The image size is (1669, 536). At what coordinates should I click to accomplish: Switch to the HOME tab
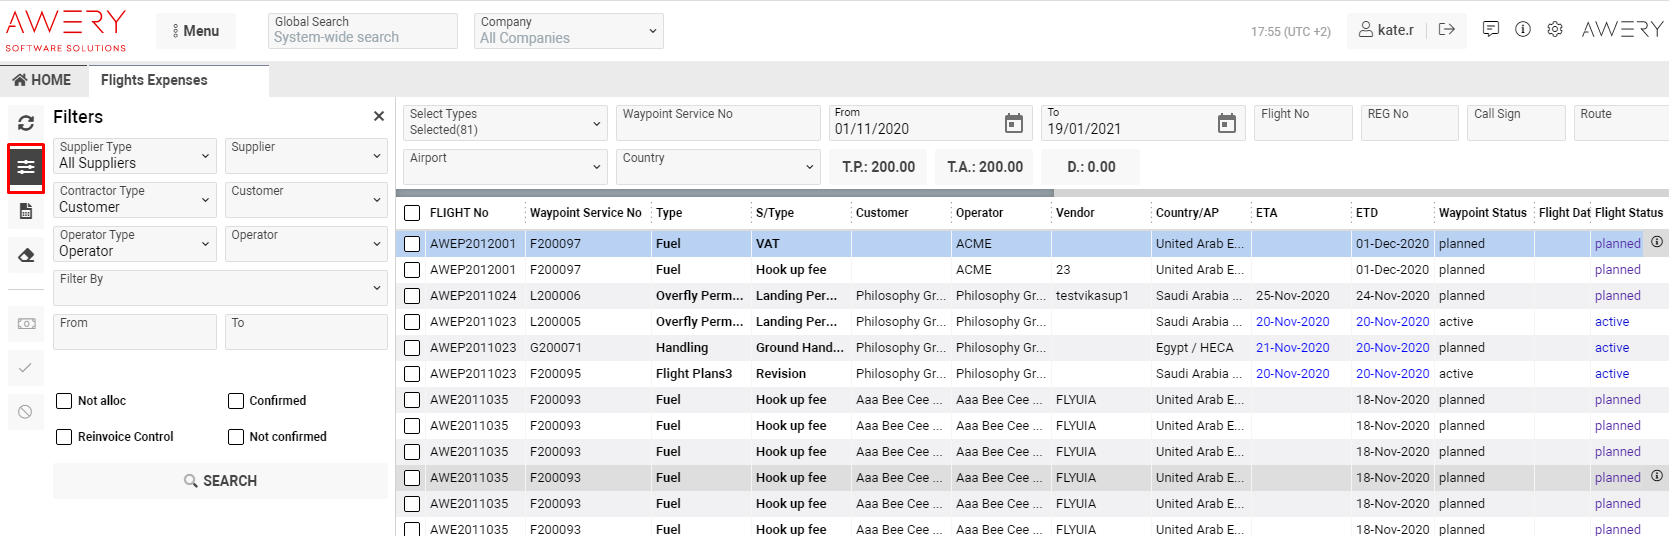(x=43, y=80)
